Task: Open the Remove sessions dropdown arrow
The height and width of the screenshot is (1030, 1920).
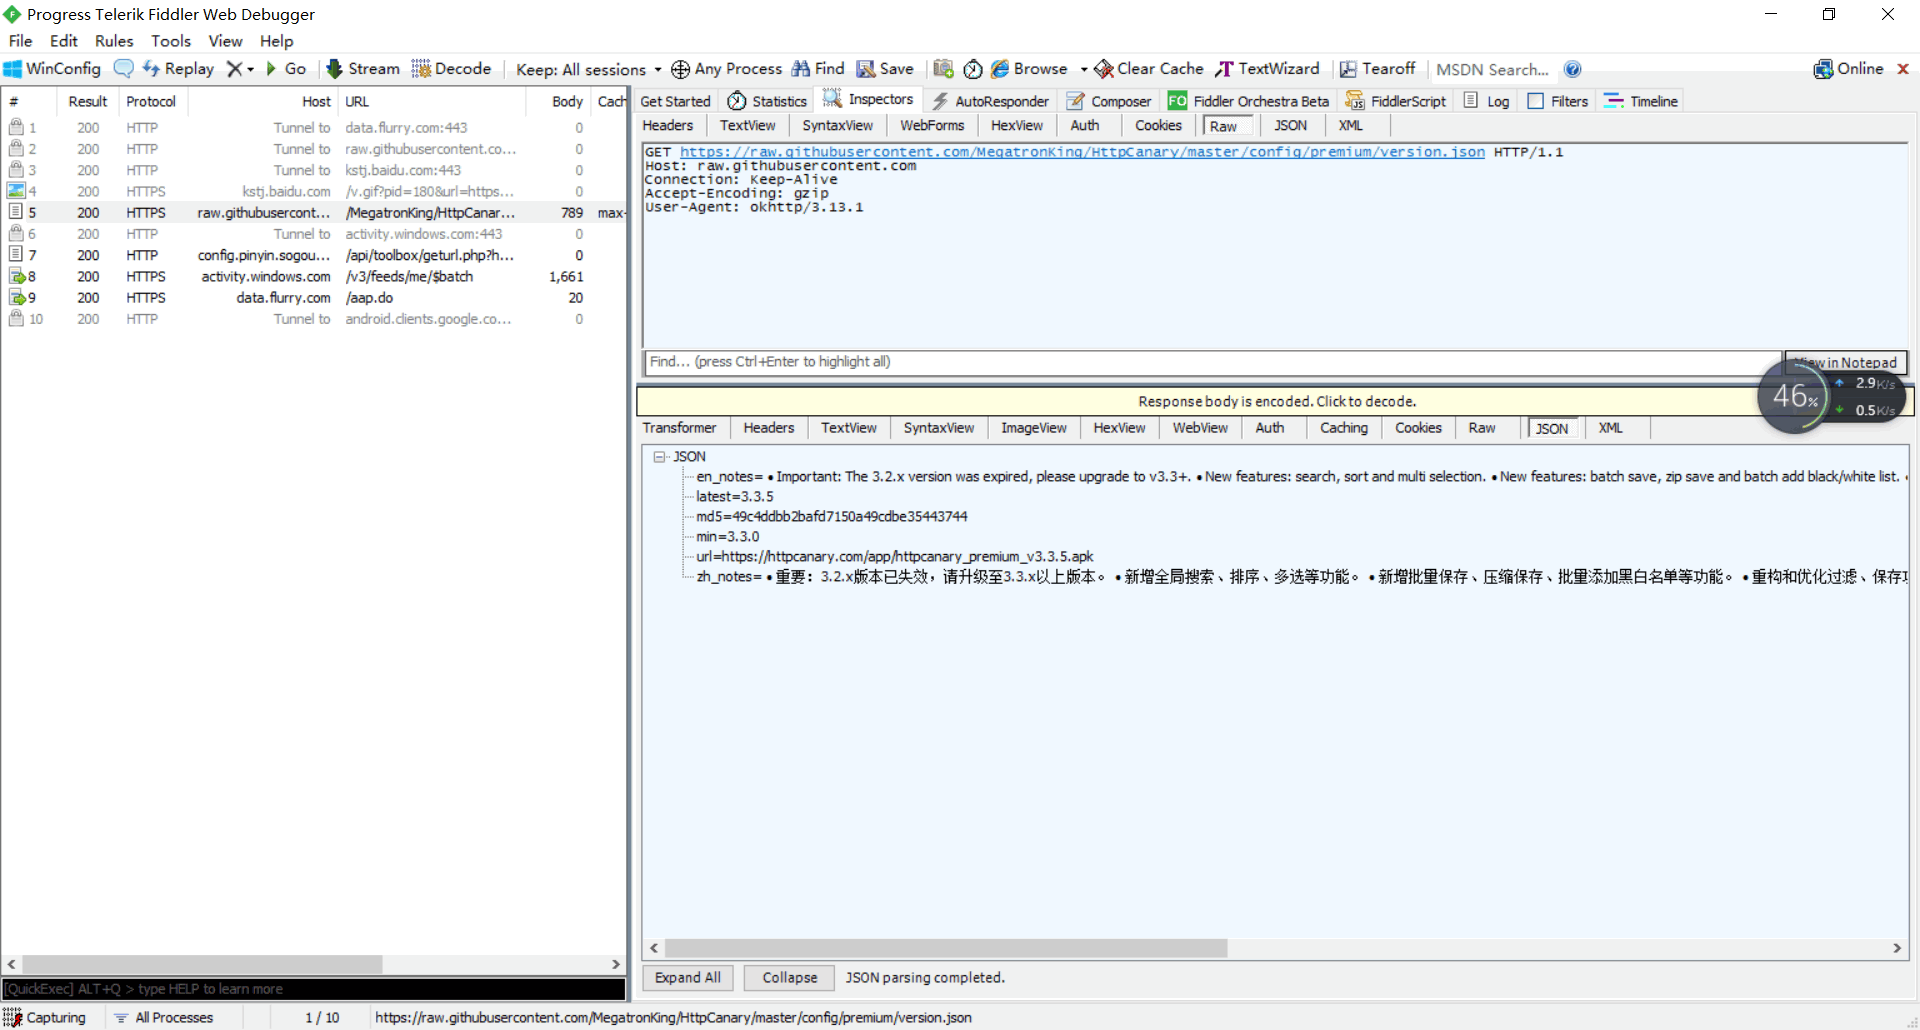Action: pos(250,69)
